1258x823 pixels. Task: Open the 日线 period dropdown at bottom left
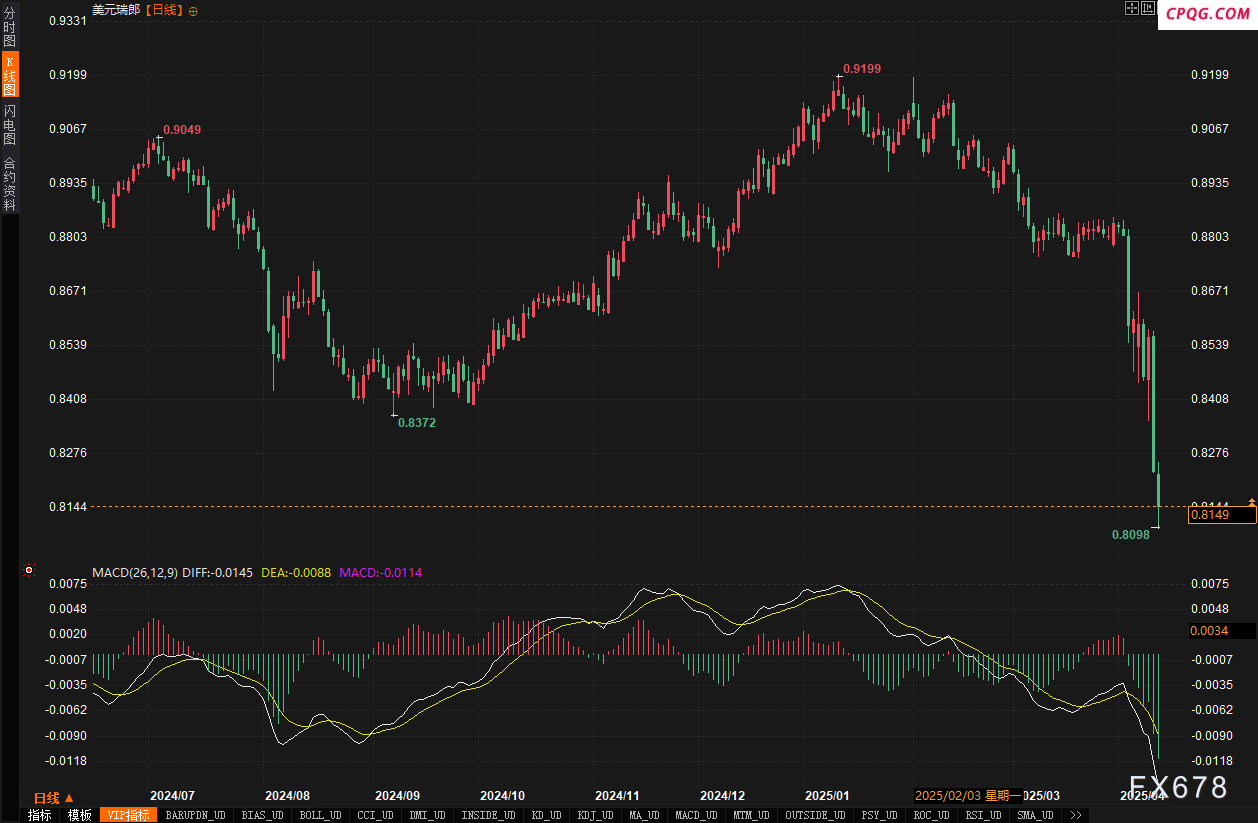[x=53, y=797]
